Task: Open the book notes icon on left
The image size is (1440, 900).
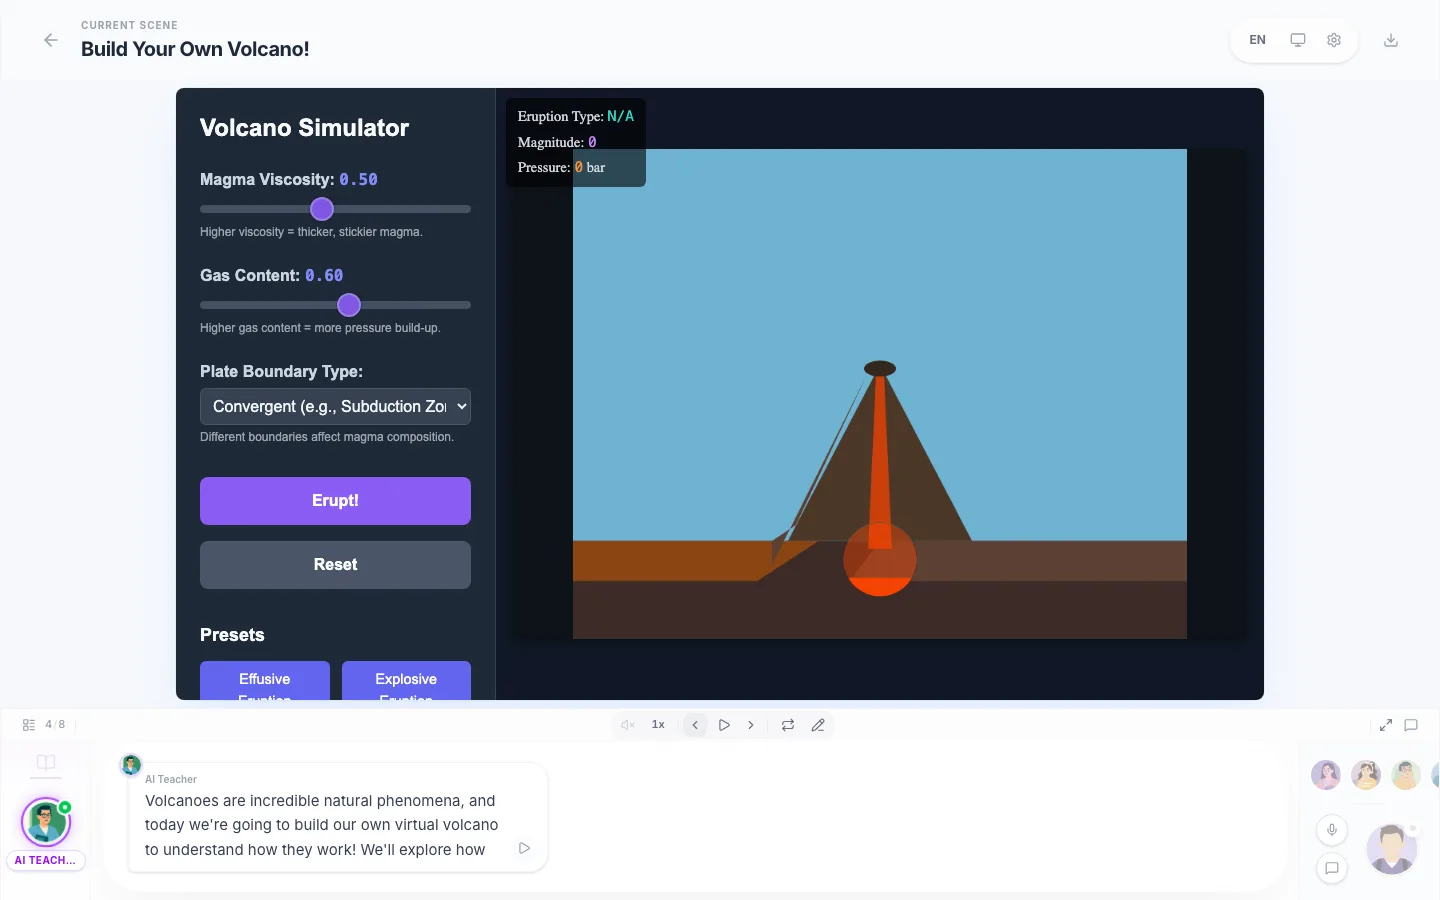Action: pos(46,762)
